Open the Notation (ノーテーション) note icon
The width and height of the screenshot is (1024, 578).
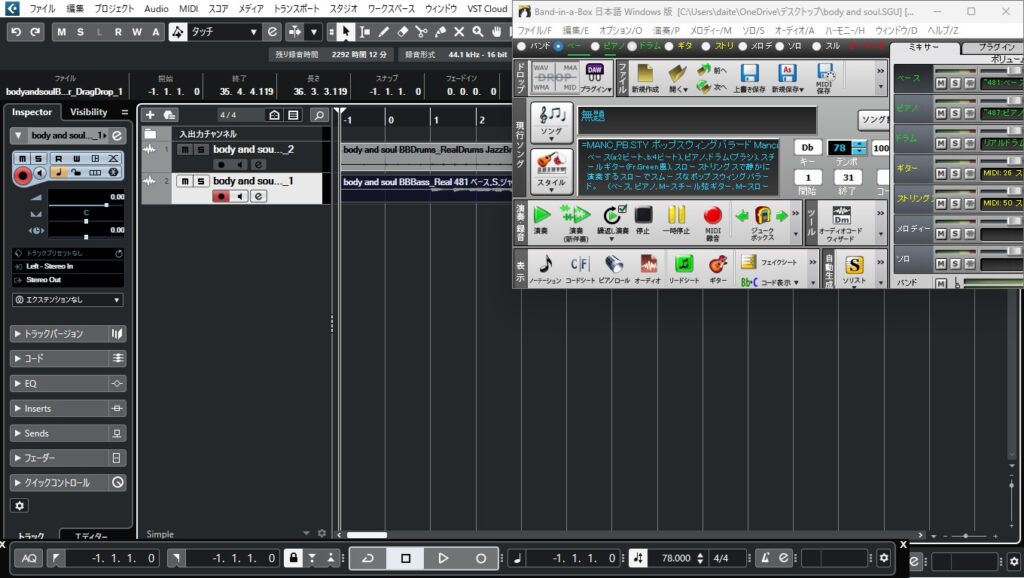pyautogui.click(x=545, y=268)
